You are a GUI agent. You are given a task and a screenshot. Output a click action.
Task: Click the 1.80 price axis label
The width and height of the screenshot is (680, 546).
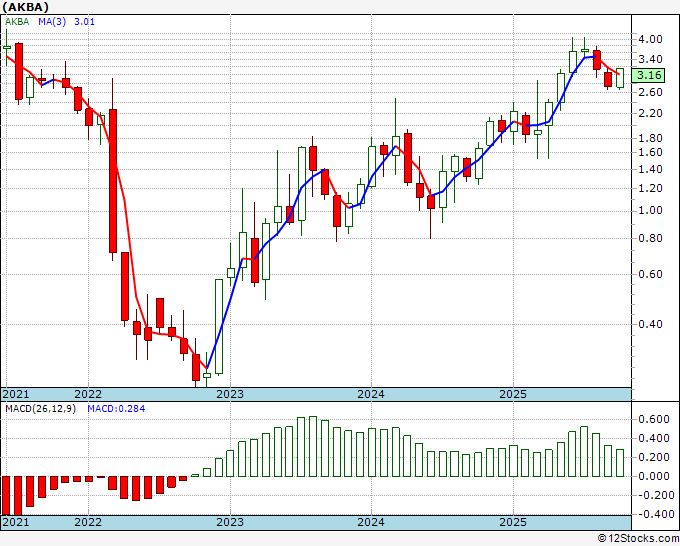(650, 138)
